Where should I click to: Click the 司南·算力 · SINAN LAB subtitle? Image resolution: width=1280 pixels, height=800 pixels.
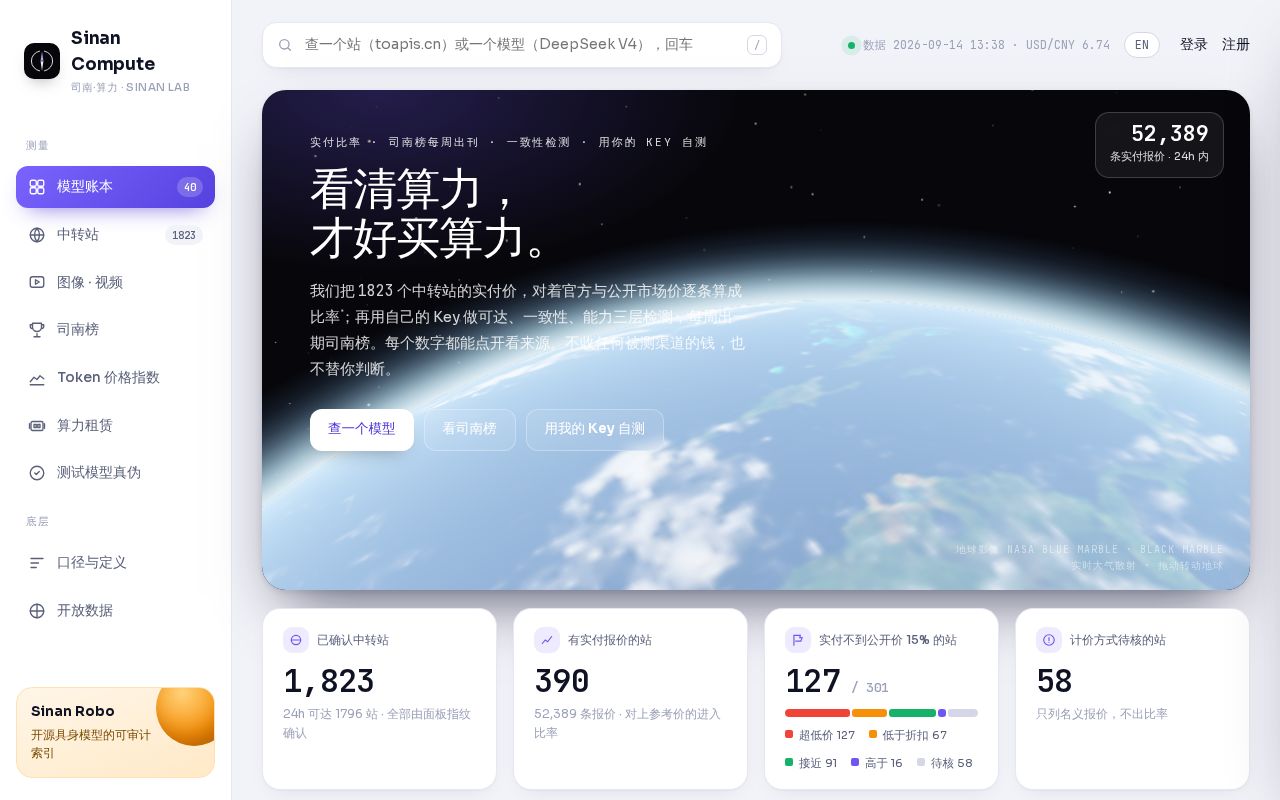point(130,87)
